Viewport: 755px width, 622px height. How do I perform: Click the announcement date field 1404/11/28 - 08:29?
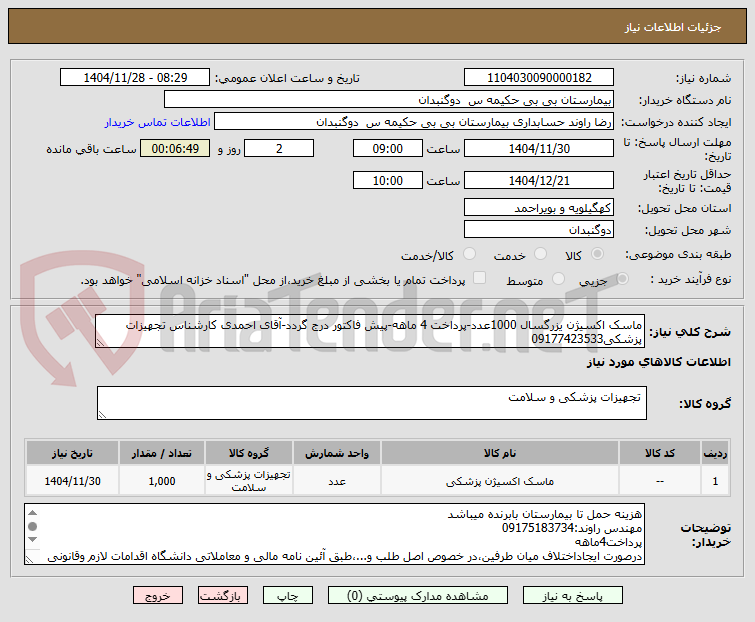tap(135, 78)
